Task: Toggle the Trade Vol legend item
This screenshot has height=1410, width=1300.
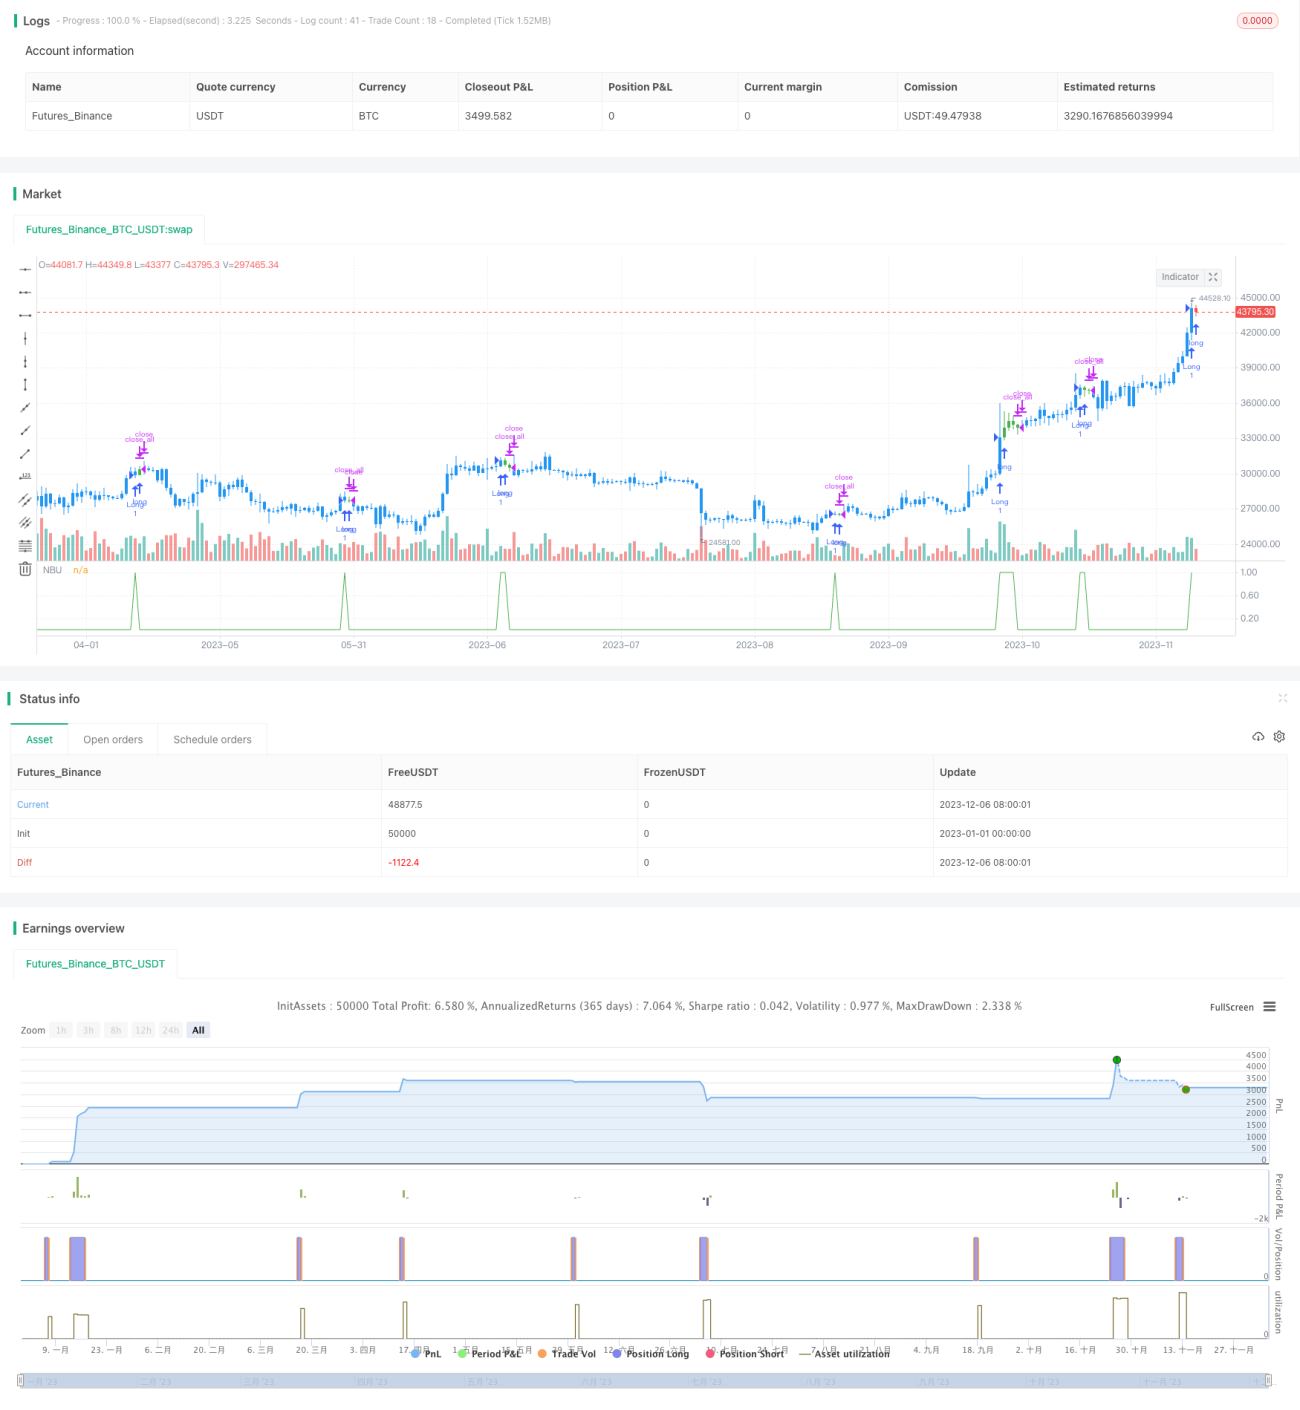Action: click(566, 1354)
